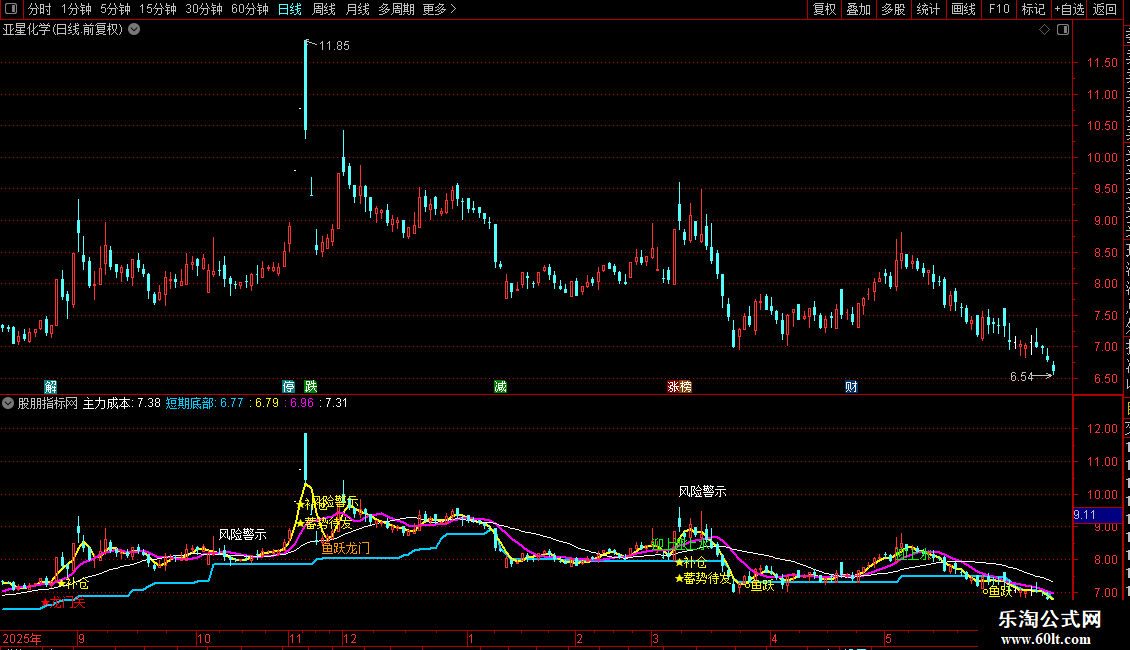The image size is (1130, 650).
Task: Switch to 周线 weekly chart
Action: 324,9
